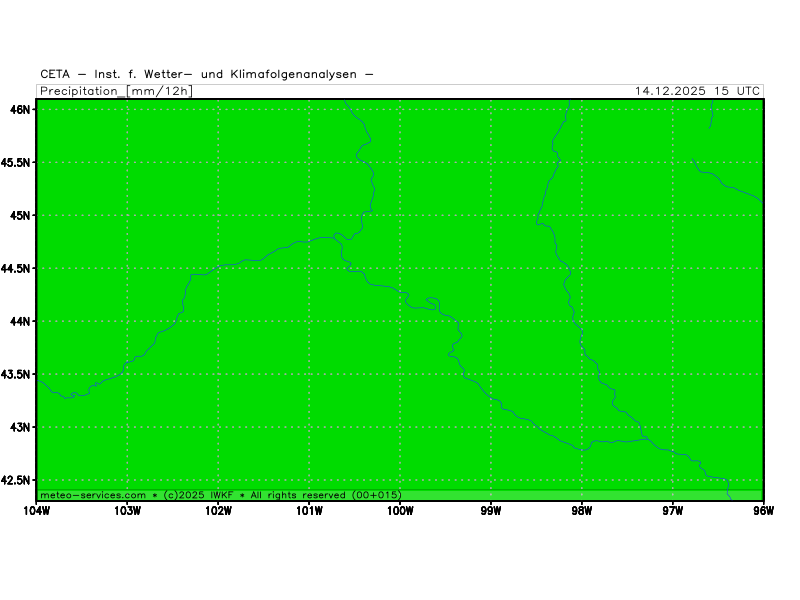800x600 pixels.
Task: Click the 98W longitude axis label
Action: 582,512
